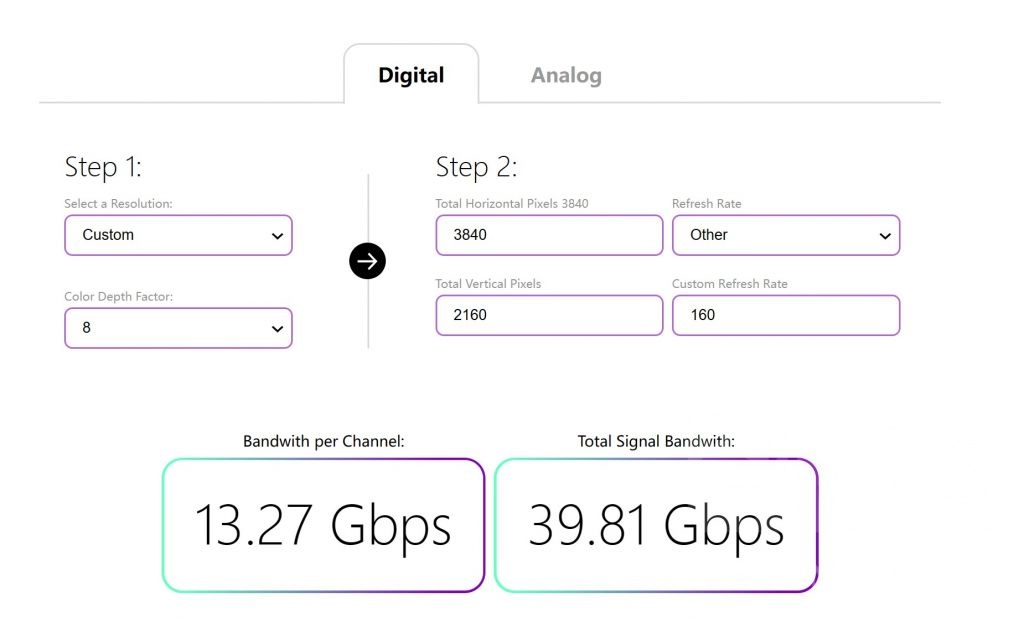Image resolution: width=1024 pixels, height=618 pixels.
Task: Switch to the Analog tab
Action: click(566, 76)
